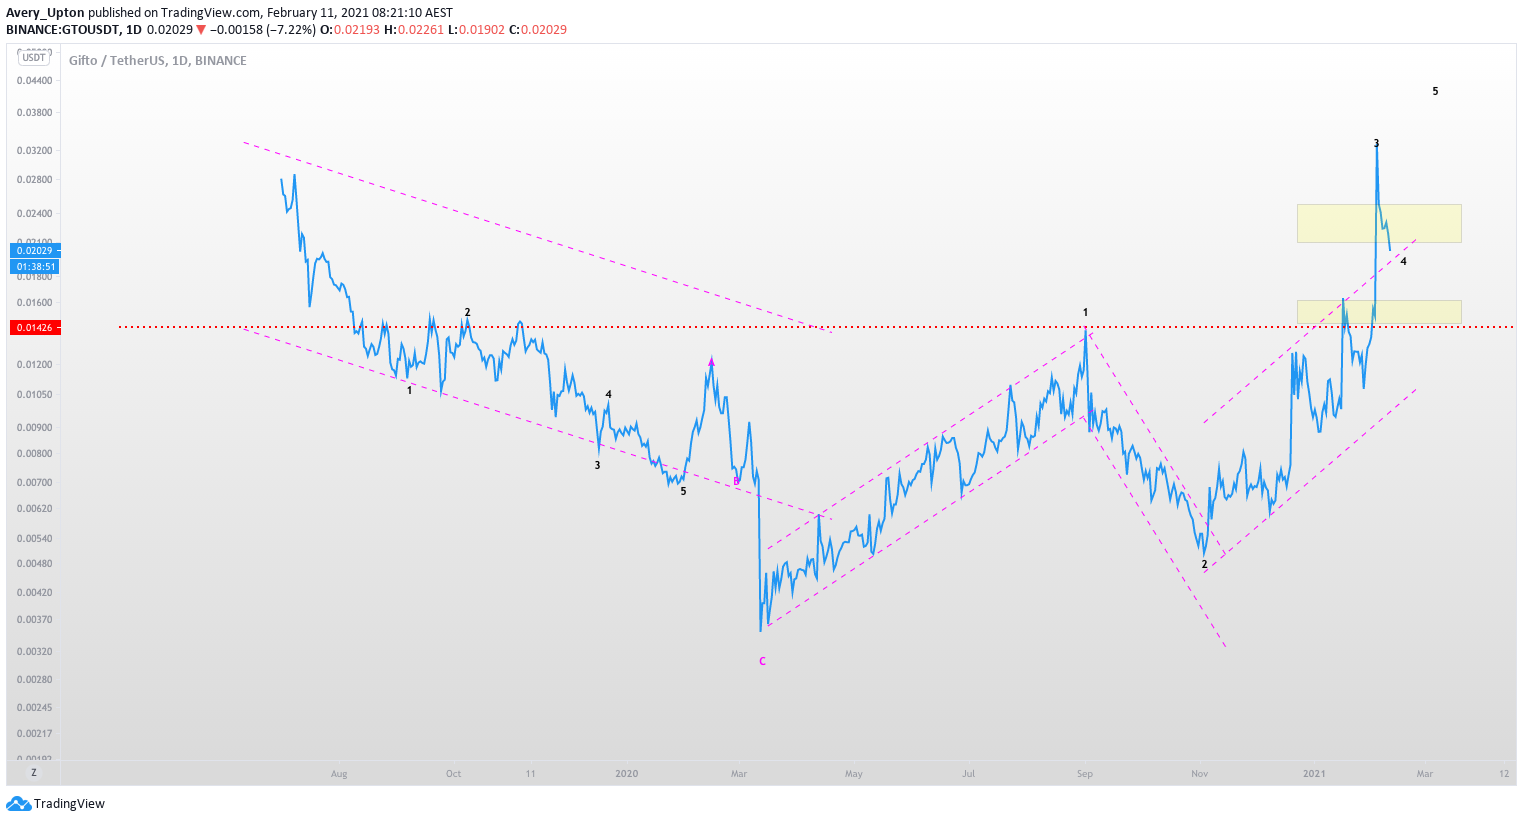Image resolution: width=1523 pixels, height=822 pixels.
Task: Click the 0.04400 price axis label
Action: (x=34, y=81)
